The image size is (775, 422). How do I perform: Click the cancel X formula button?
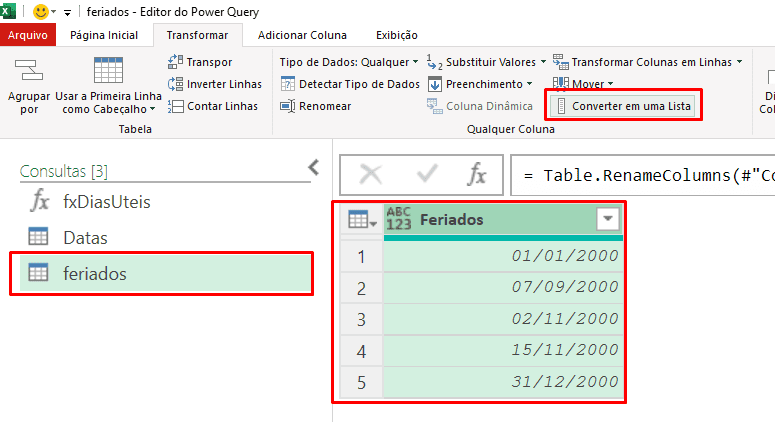370,174
